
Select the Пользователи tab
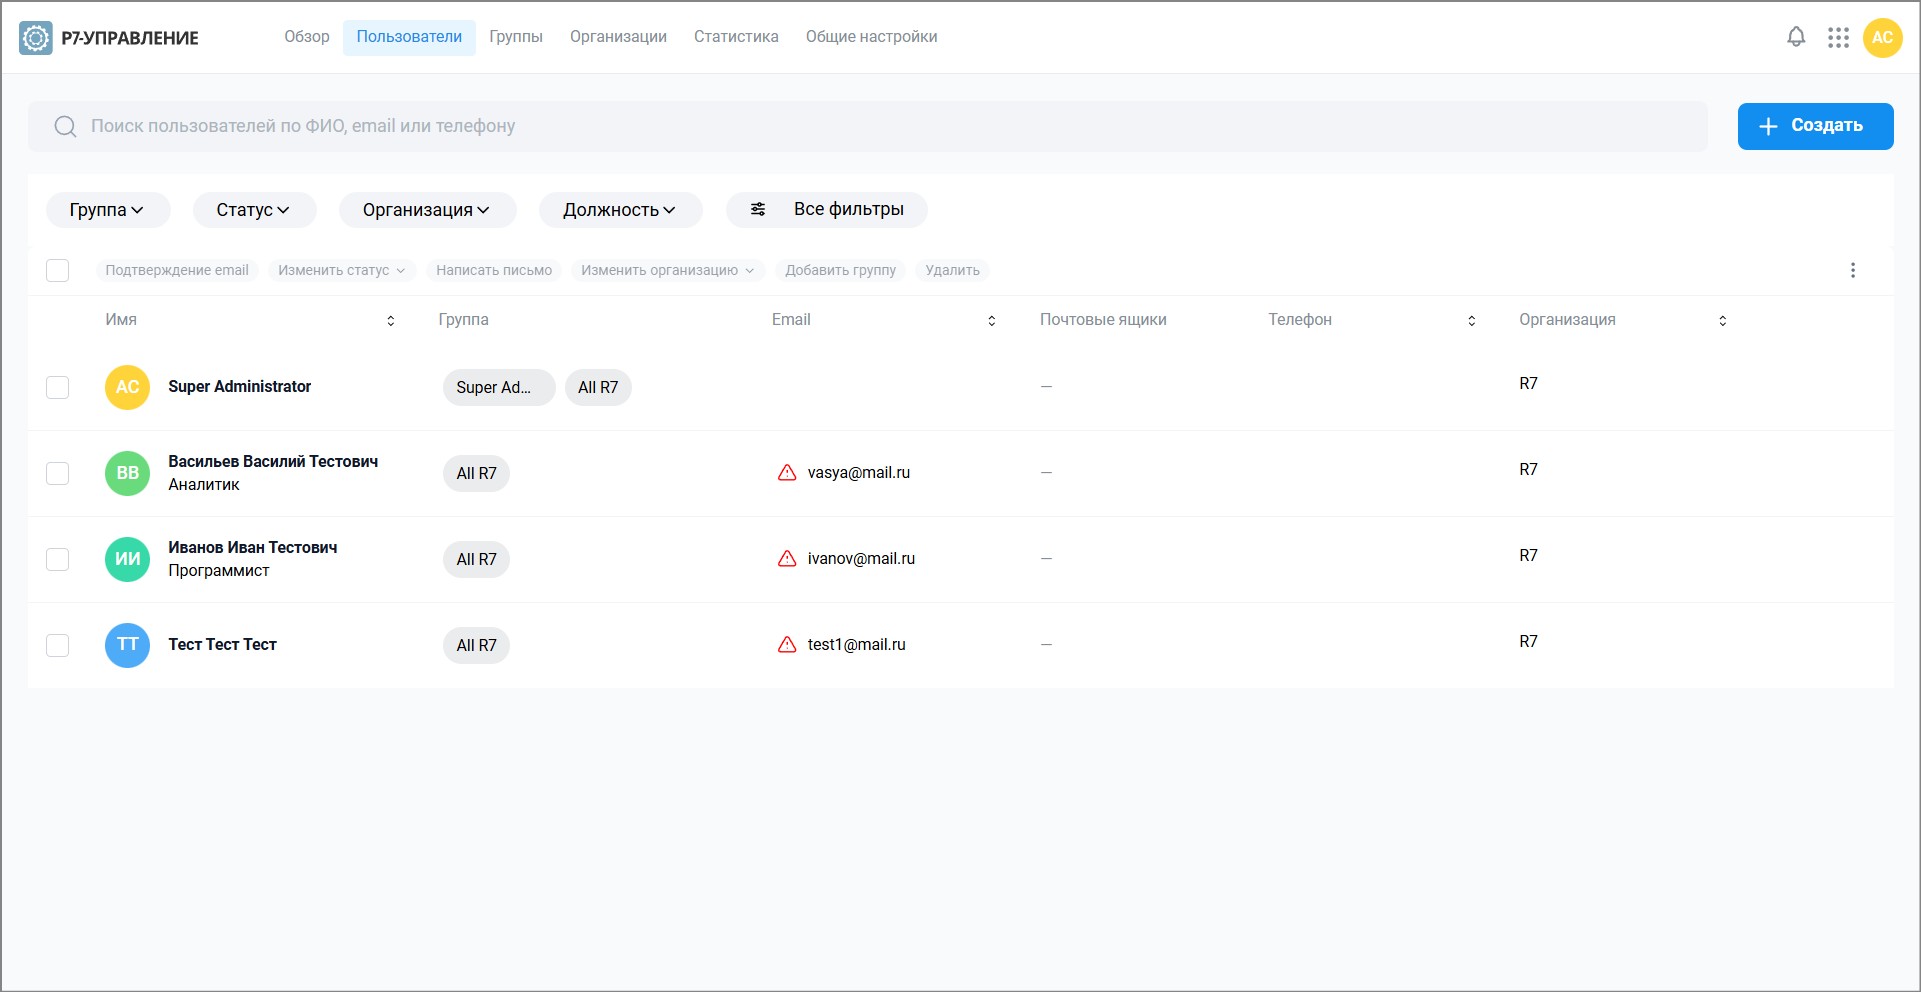(409, 37)
